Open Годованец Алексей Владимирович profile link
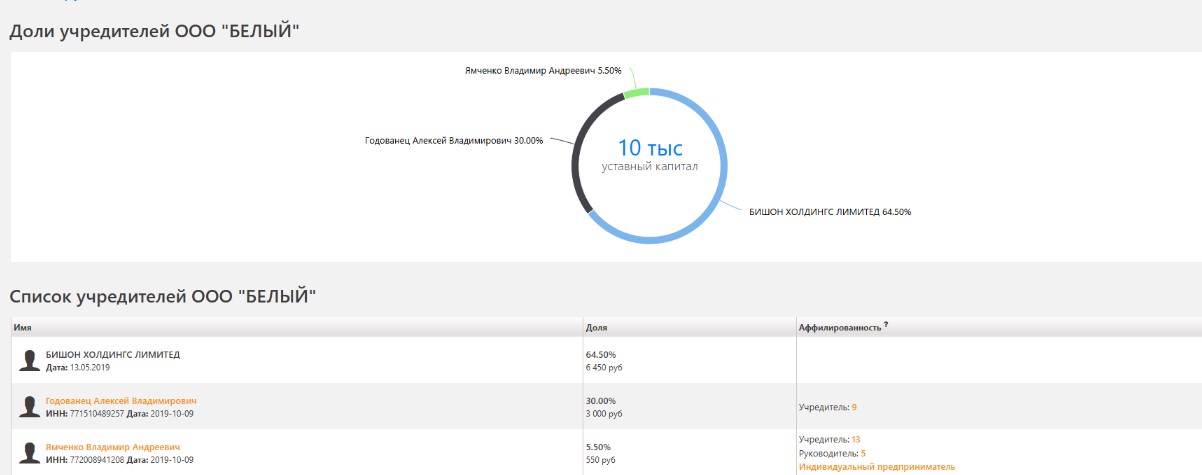Screen dimensions: 1202x475 pyautogui.click(x=121, y=400)
